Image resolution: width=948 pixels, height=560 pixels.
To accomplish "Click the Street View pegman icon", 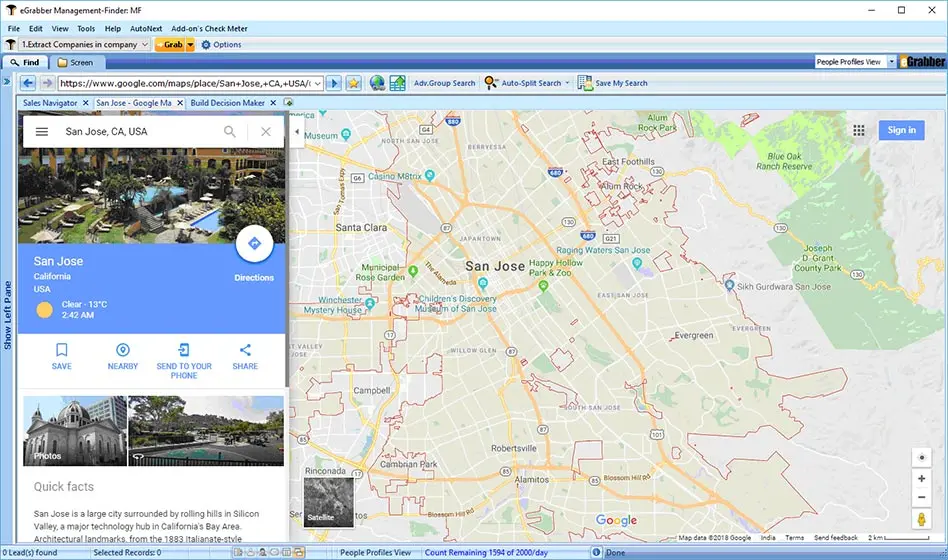I will tap(921, 519).
